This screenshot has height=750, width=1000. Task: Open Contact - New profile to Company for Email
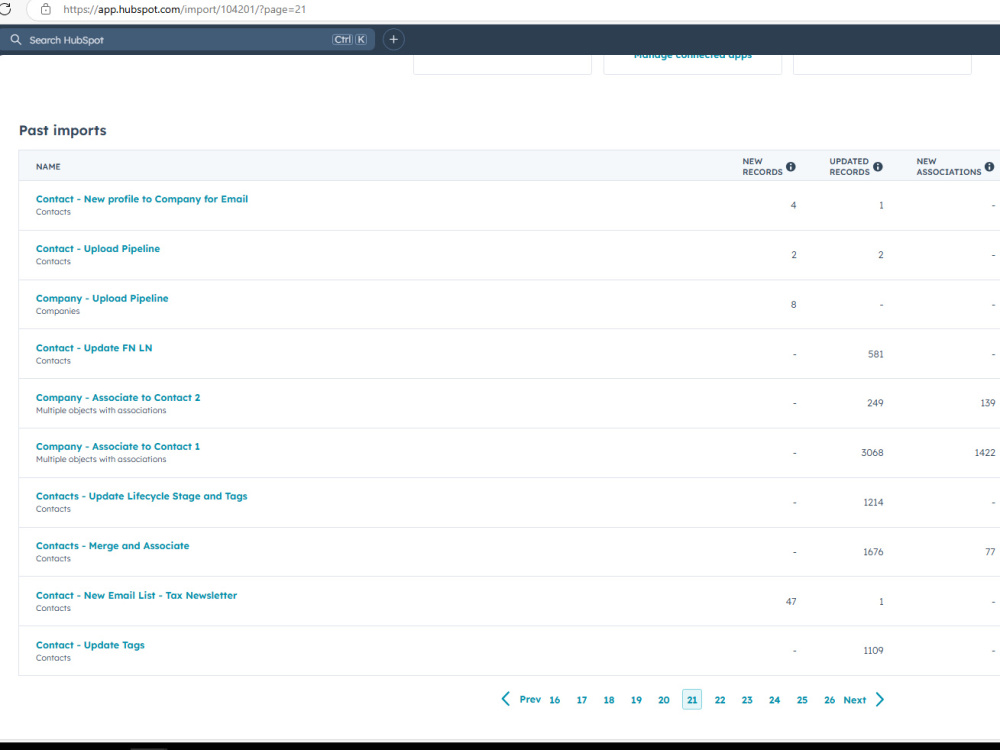[142, 199]
